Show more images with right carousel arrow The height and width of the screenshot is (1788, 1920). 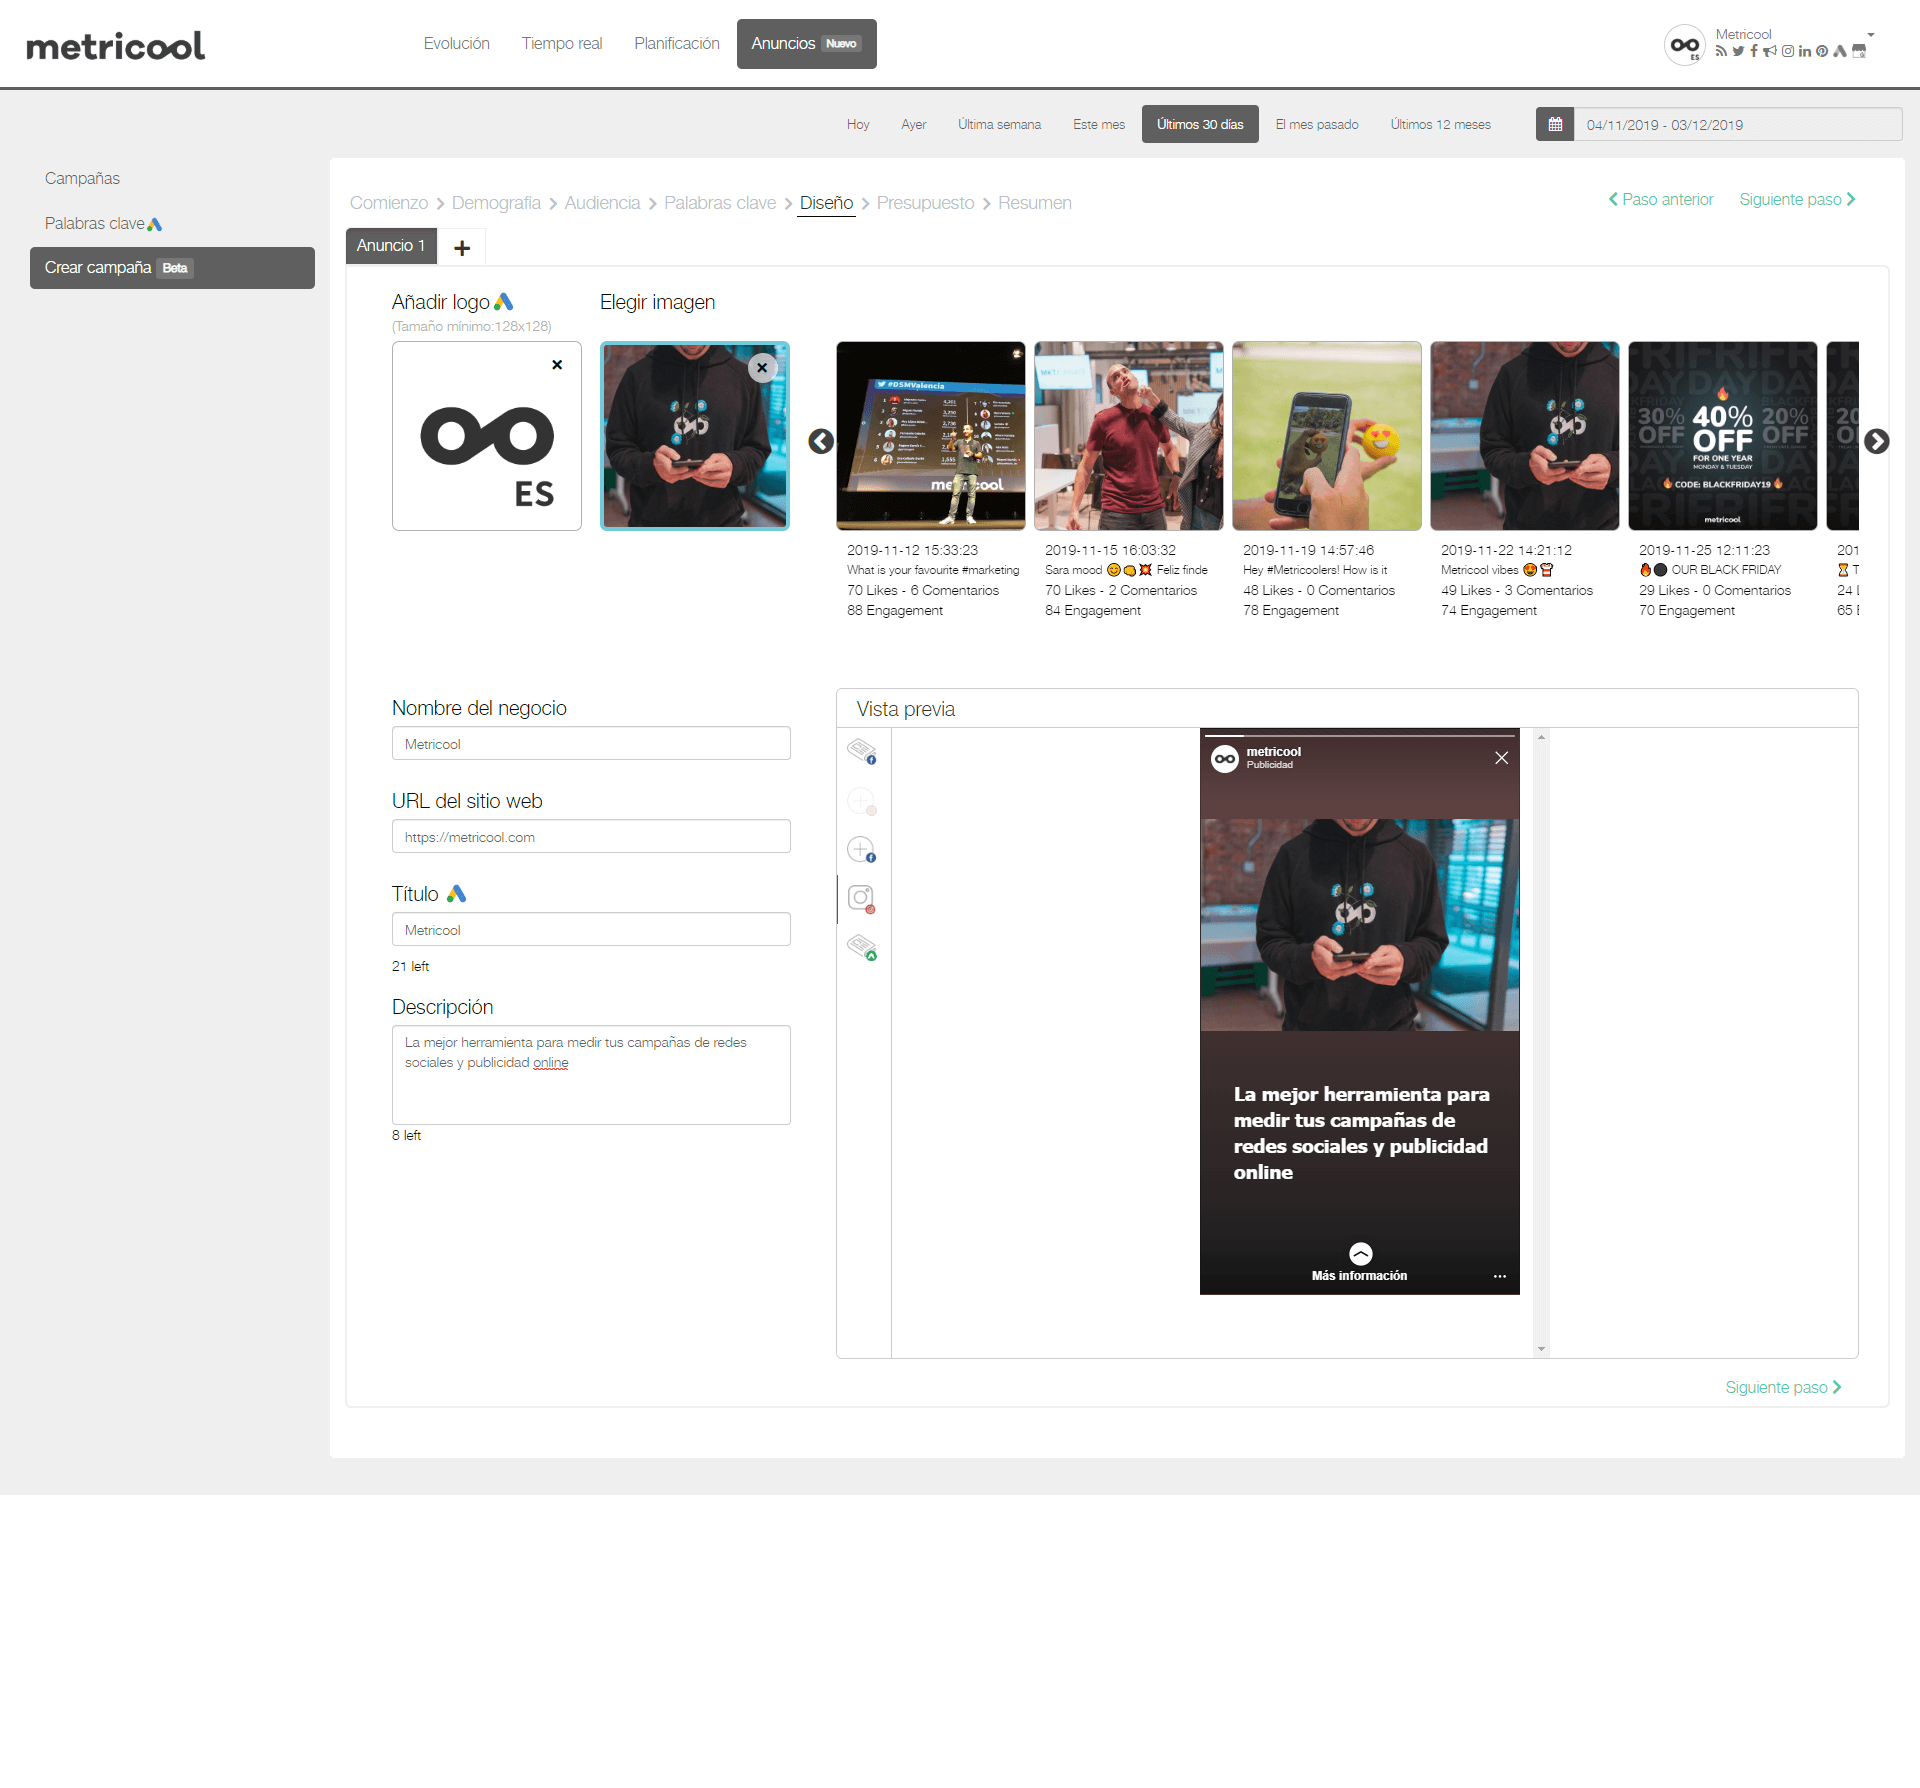click(x=1877, y=441)
